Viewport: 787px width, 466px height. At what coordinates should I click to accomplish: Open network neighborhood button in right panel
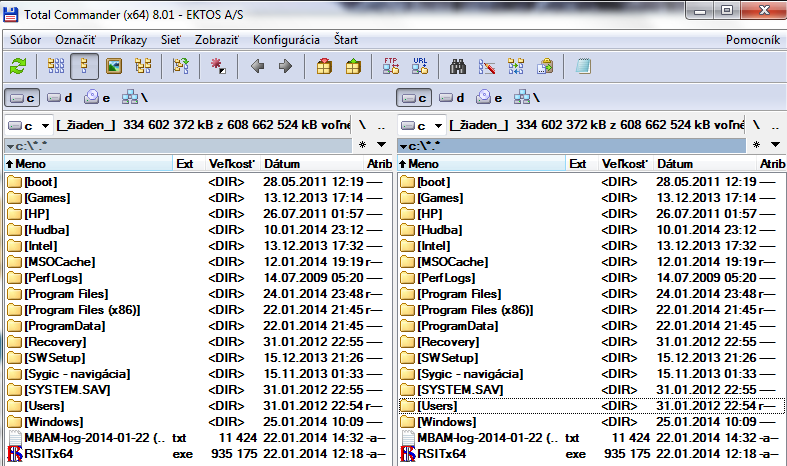pyautogui.click(x=527, y=98)
